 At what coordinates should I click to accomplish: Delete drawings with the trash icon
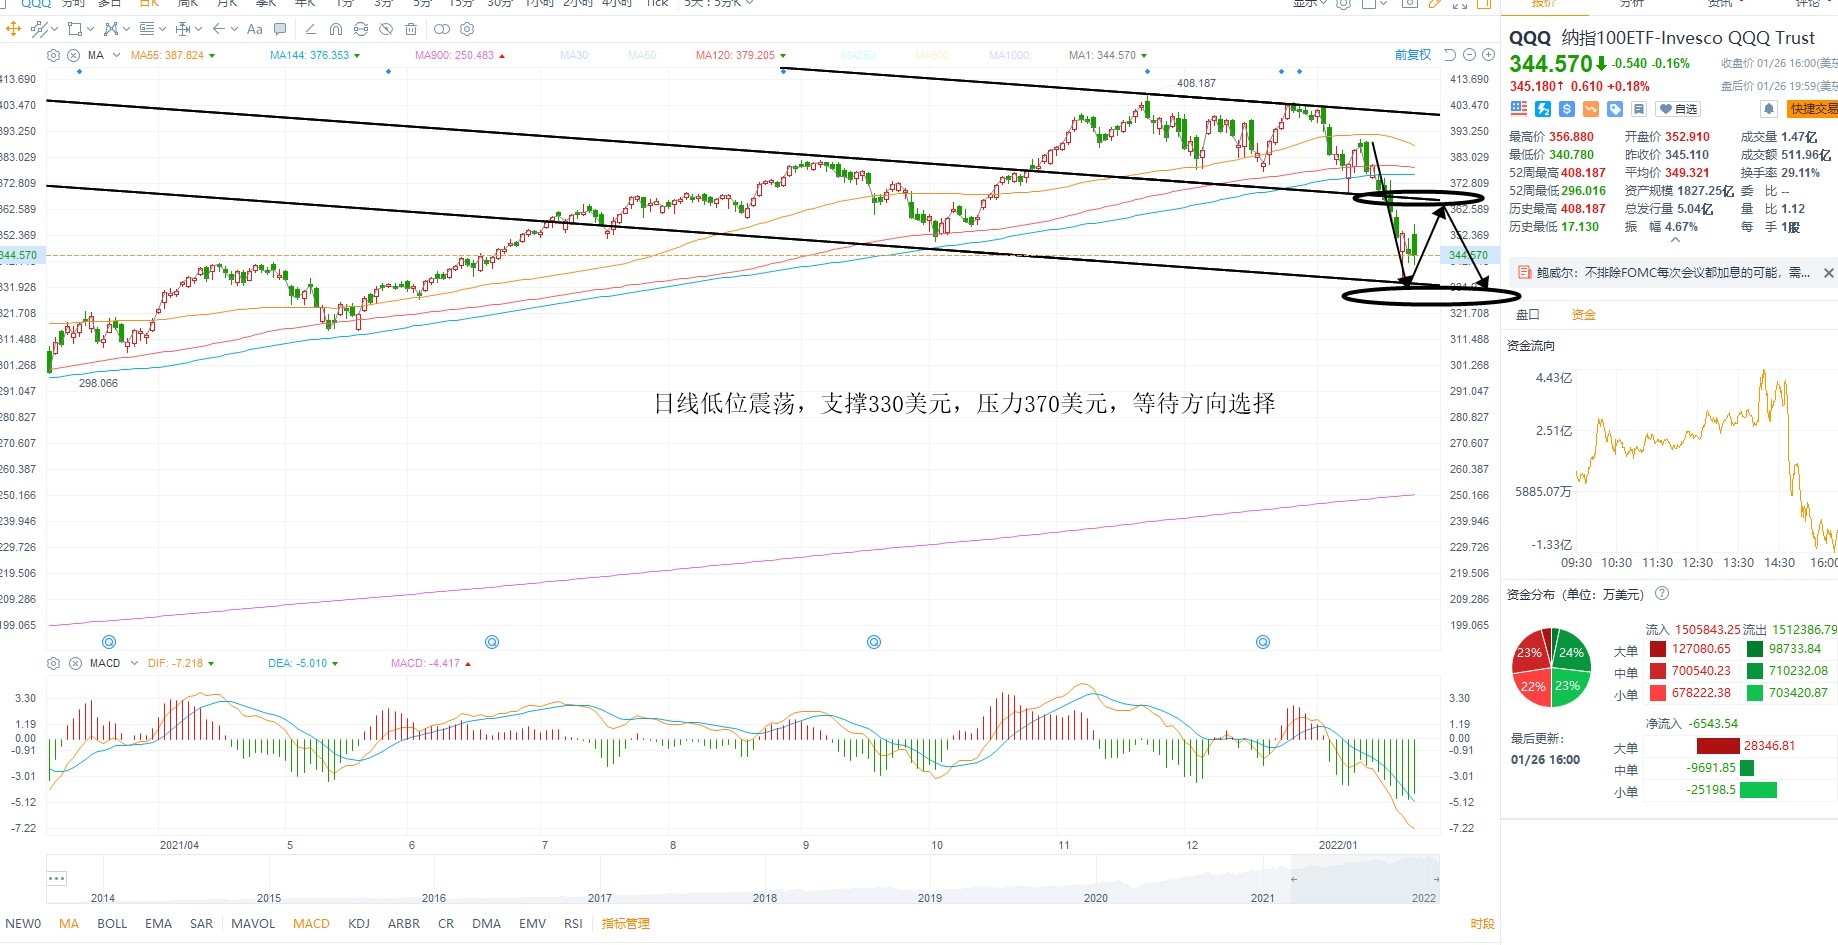[x=411, y=29]
